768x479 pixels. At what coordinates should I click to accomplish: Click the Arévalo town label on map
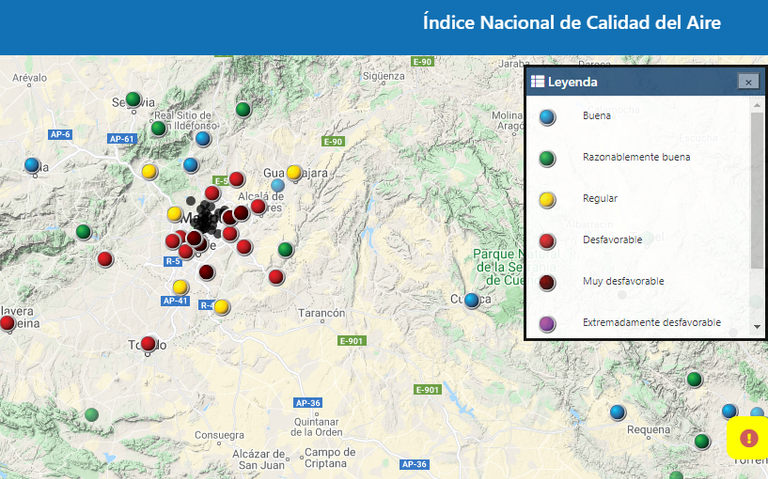pyautogui.click(x=29, y=78)
